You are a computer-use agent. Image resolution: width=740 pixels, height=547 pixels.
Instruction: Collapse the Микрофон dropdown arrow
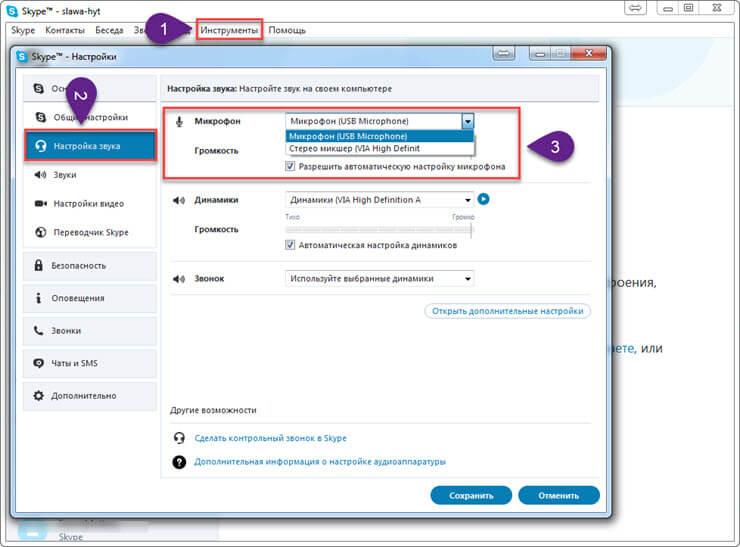point(467,122)
